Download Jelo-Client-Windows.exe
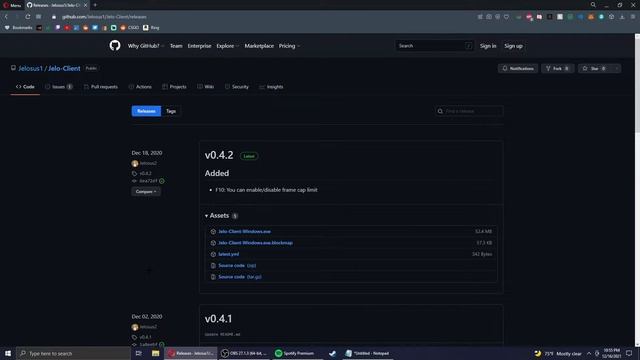 click(244, 231)
